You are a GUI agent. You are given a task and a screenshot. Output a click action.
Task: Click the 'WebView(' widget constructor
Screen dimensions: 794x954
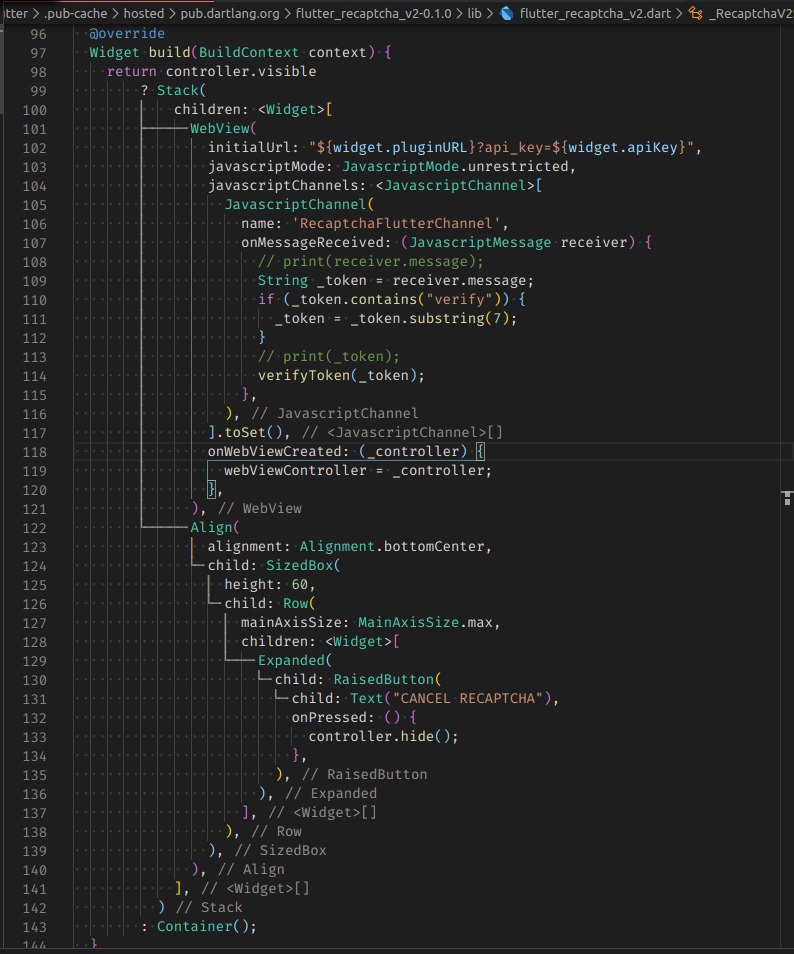tap(223, 128)
